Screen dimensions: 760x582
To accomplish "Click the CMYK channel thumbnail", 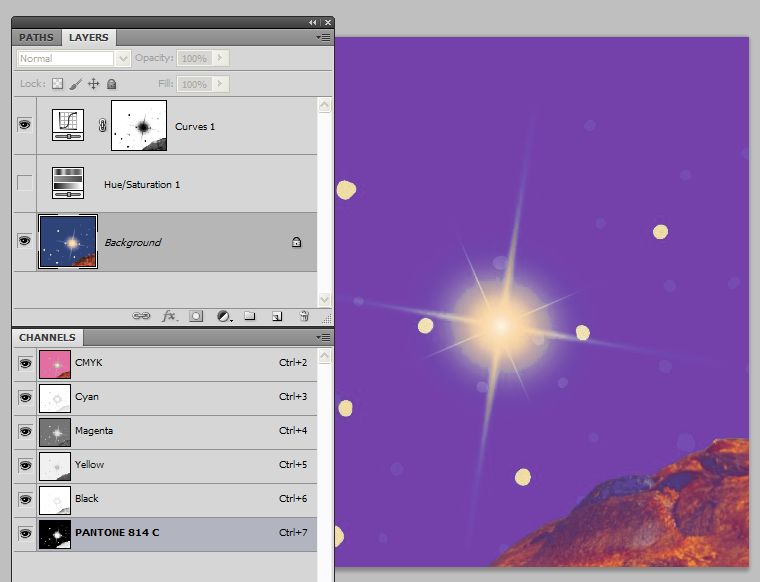I will 55,364.
